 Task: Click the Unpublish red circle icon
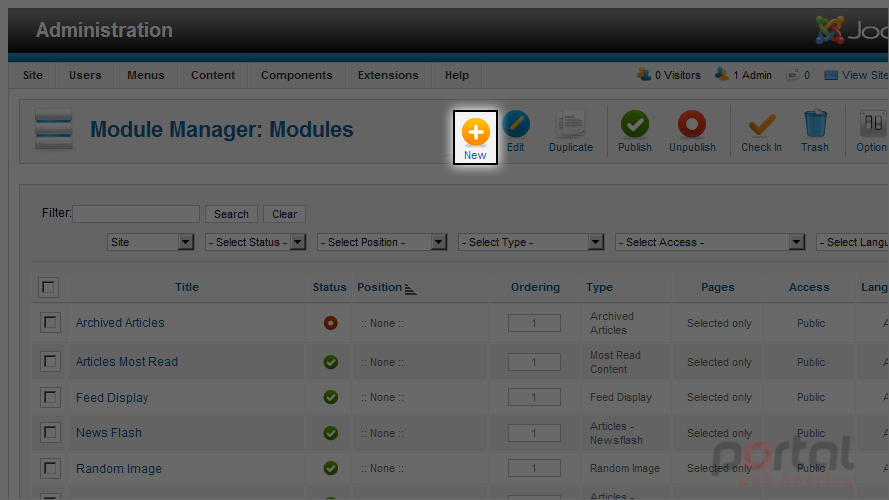point(692,124)
